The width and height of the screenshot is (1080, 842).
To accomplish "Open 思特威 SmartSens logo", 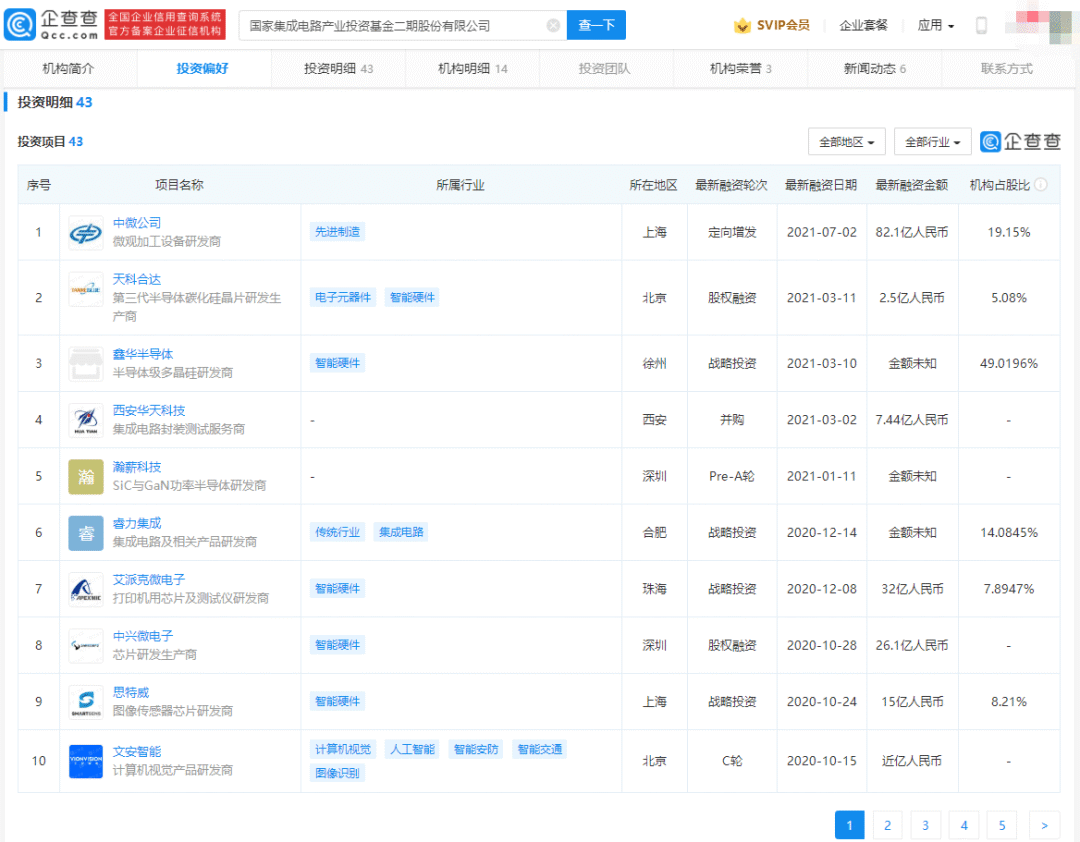I will (x=86, y=703).
